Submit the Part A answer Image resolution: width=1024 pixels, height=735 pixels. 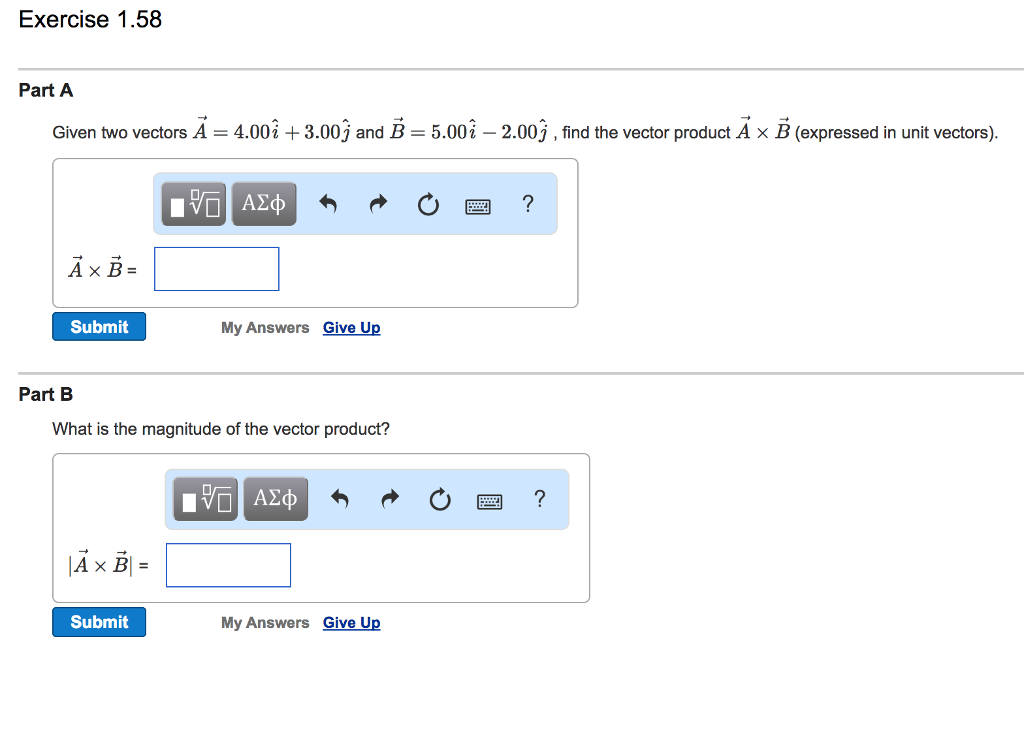click(x=99, y=327)
